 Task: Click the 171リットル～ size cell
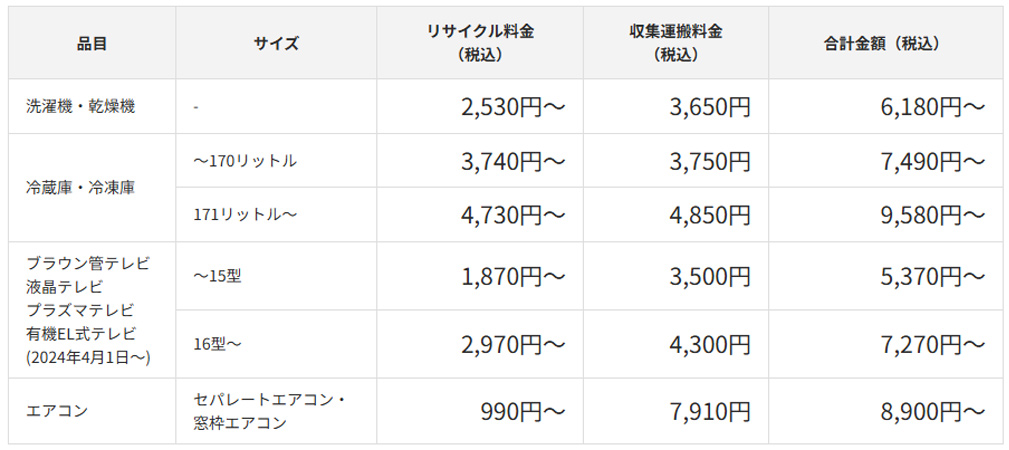246,215
